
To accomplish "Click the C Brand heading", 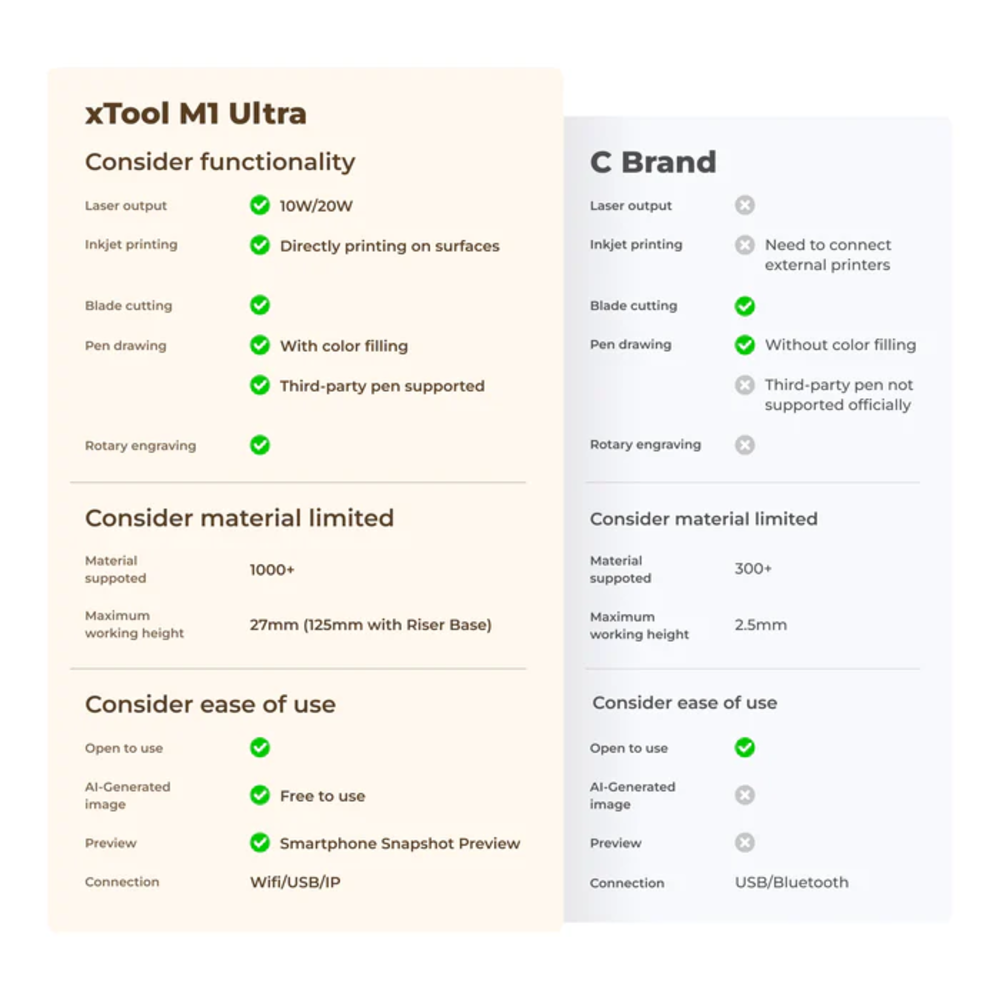I will [x=653, y=162].
